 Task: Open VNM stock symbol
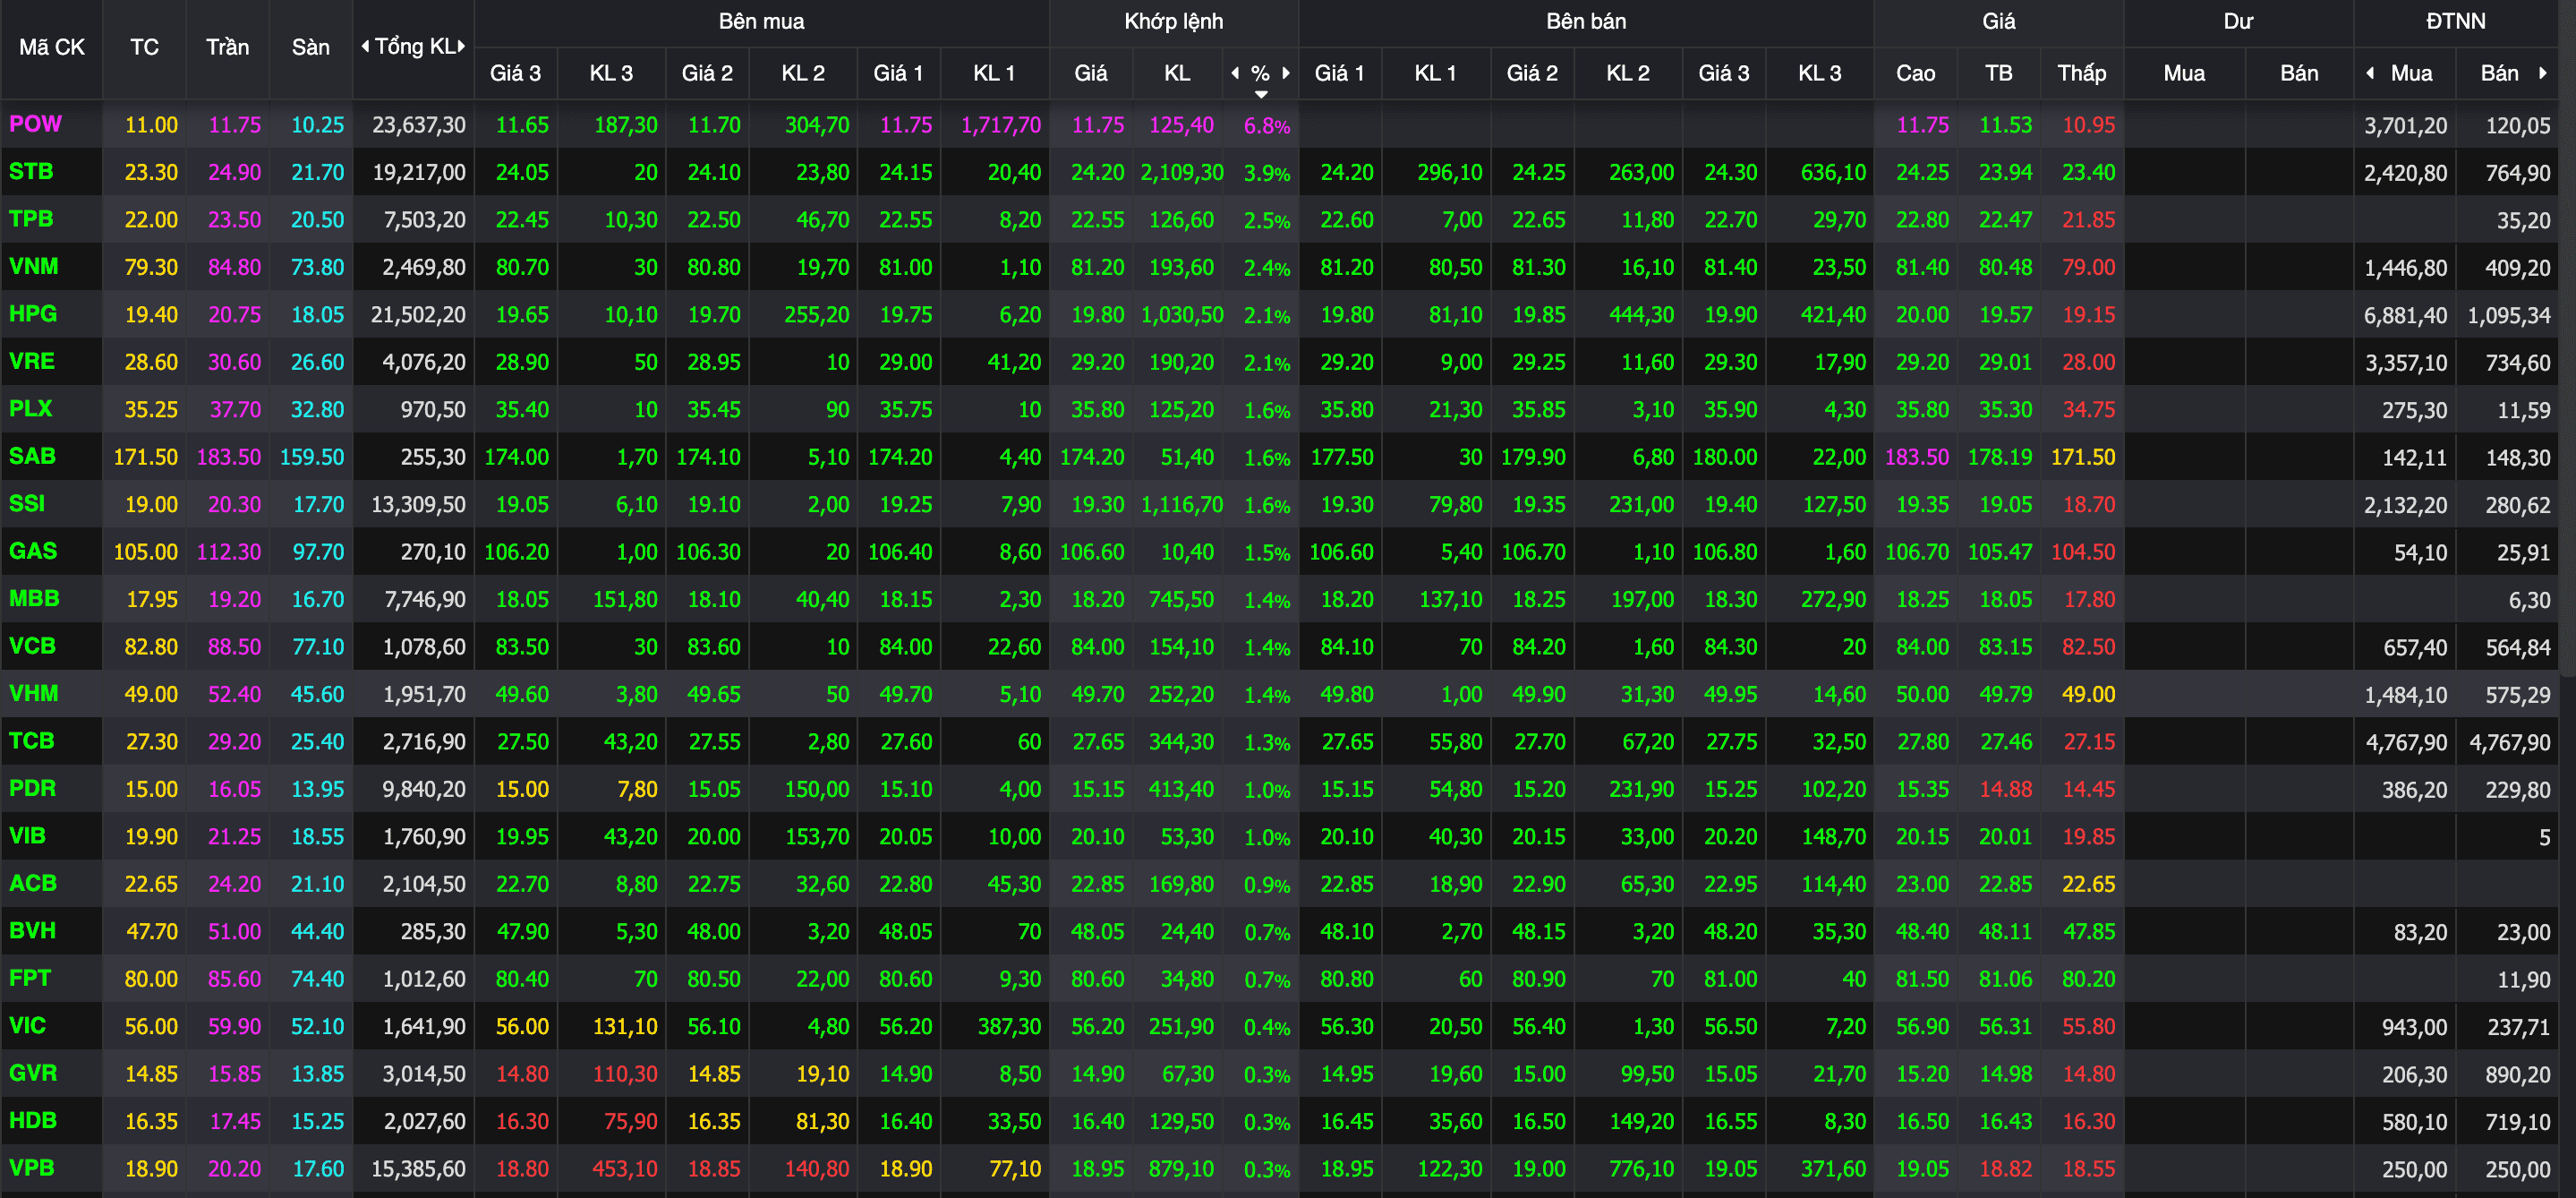[34, 266]
